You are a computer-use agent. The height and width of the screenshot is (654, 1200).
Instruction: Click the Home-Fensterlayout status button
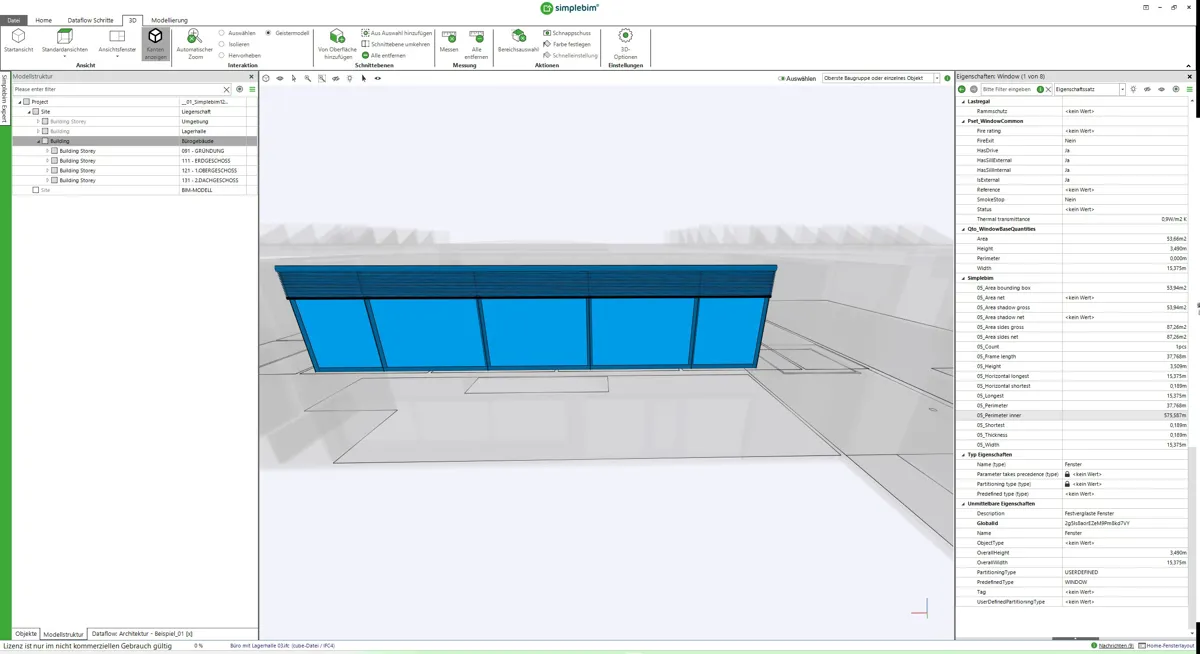coord(1168,646)
